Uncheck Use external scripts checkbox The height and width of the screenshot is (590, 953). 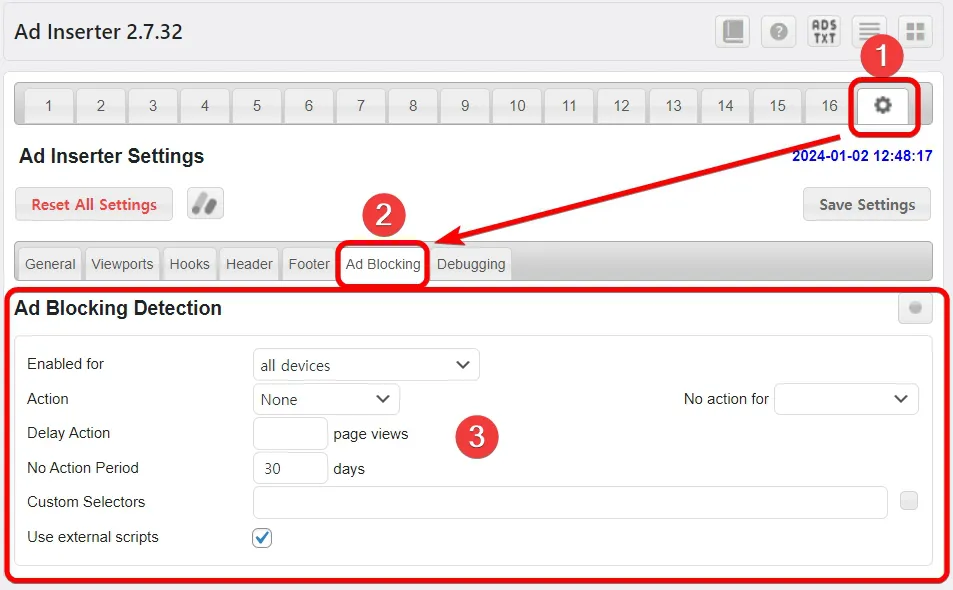pyautogui.click(x=262, y=537)
